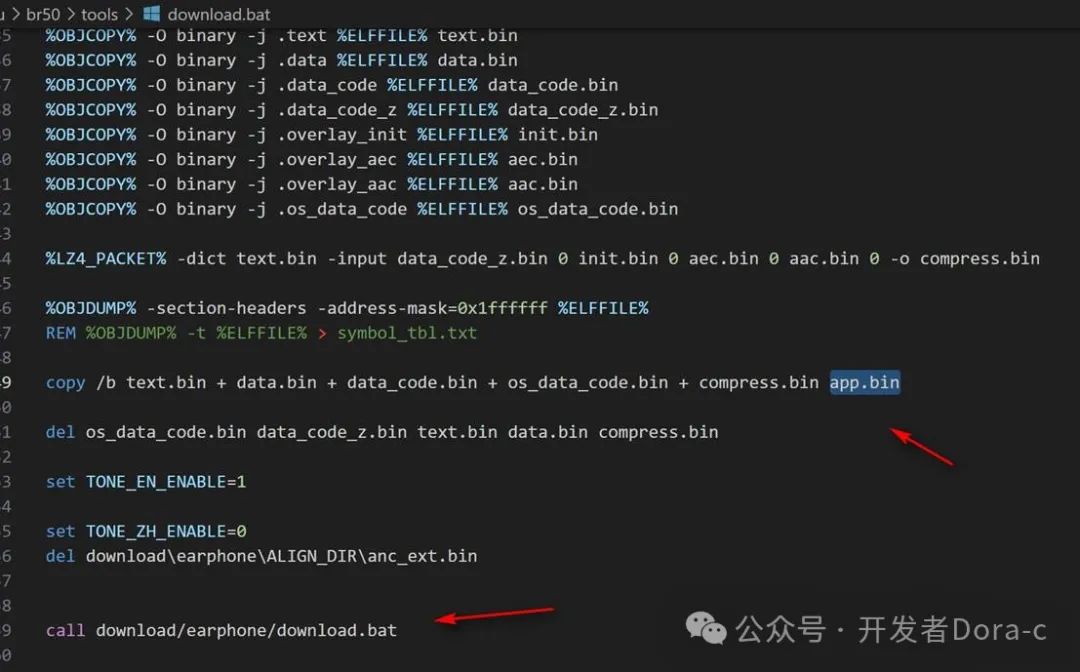Click TONE_ZH_ENABLE=0 variable

165,532
